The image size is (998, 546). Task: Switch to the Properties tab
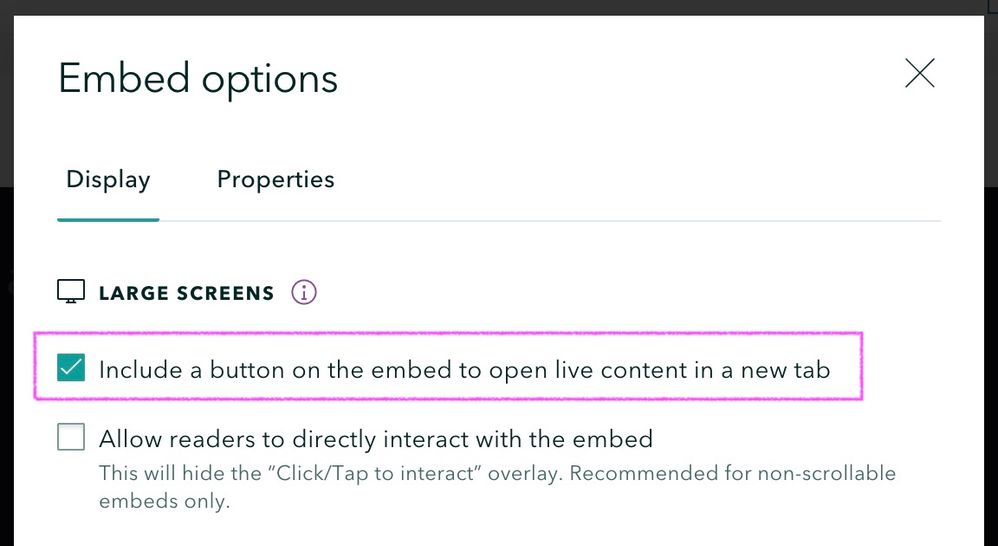[x=275, y=180]
